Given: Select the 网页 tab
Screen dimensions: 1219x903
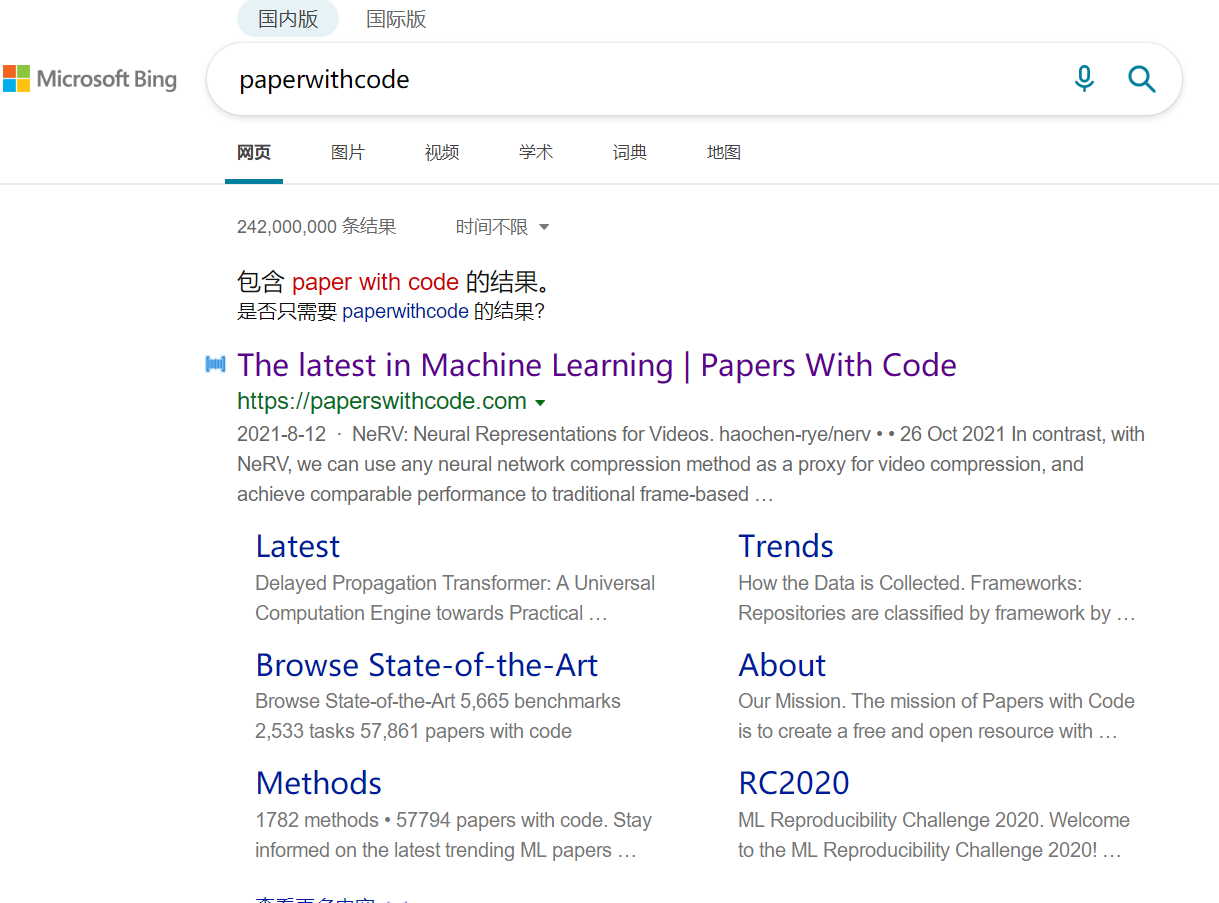Looking at the screenshot, I should (x=254, y=153).
